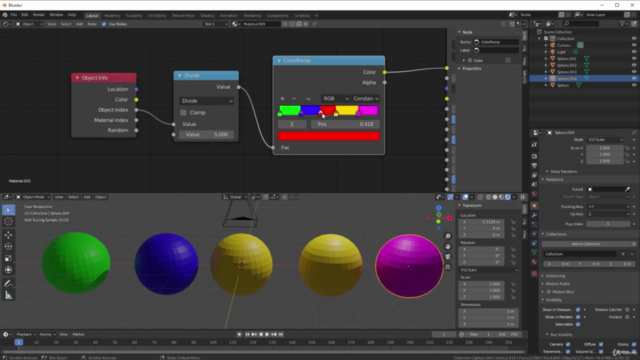Expand the Properties panel in node sidebar

pos(472,69)
